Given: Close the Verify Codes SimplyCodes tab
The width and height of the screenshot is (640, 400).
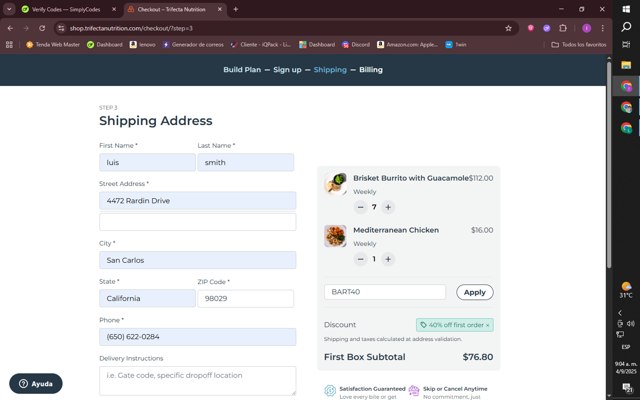Looking at the screenshot, I should (x=114, y=9).
